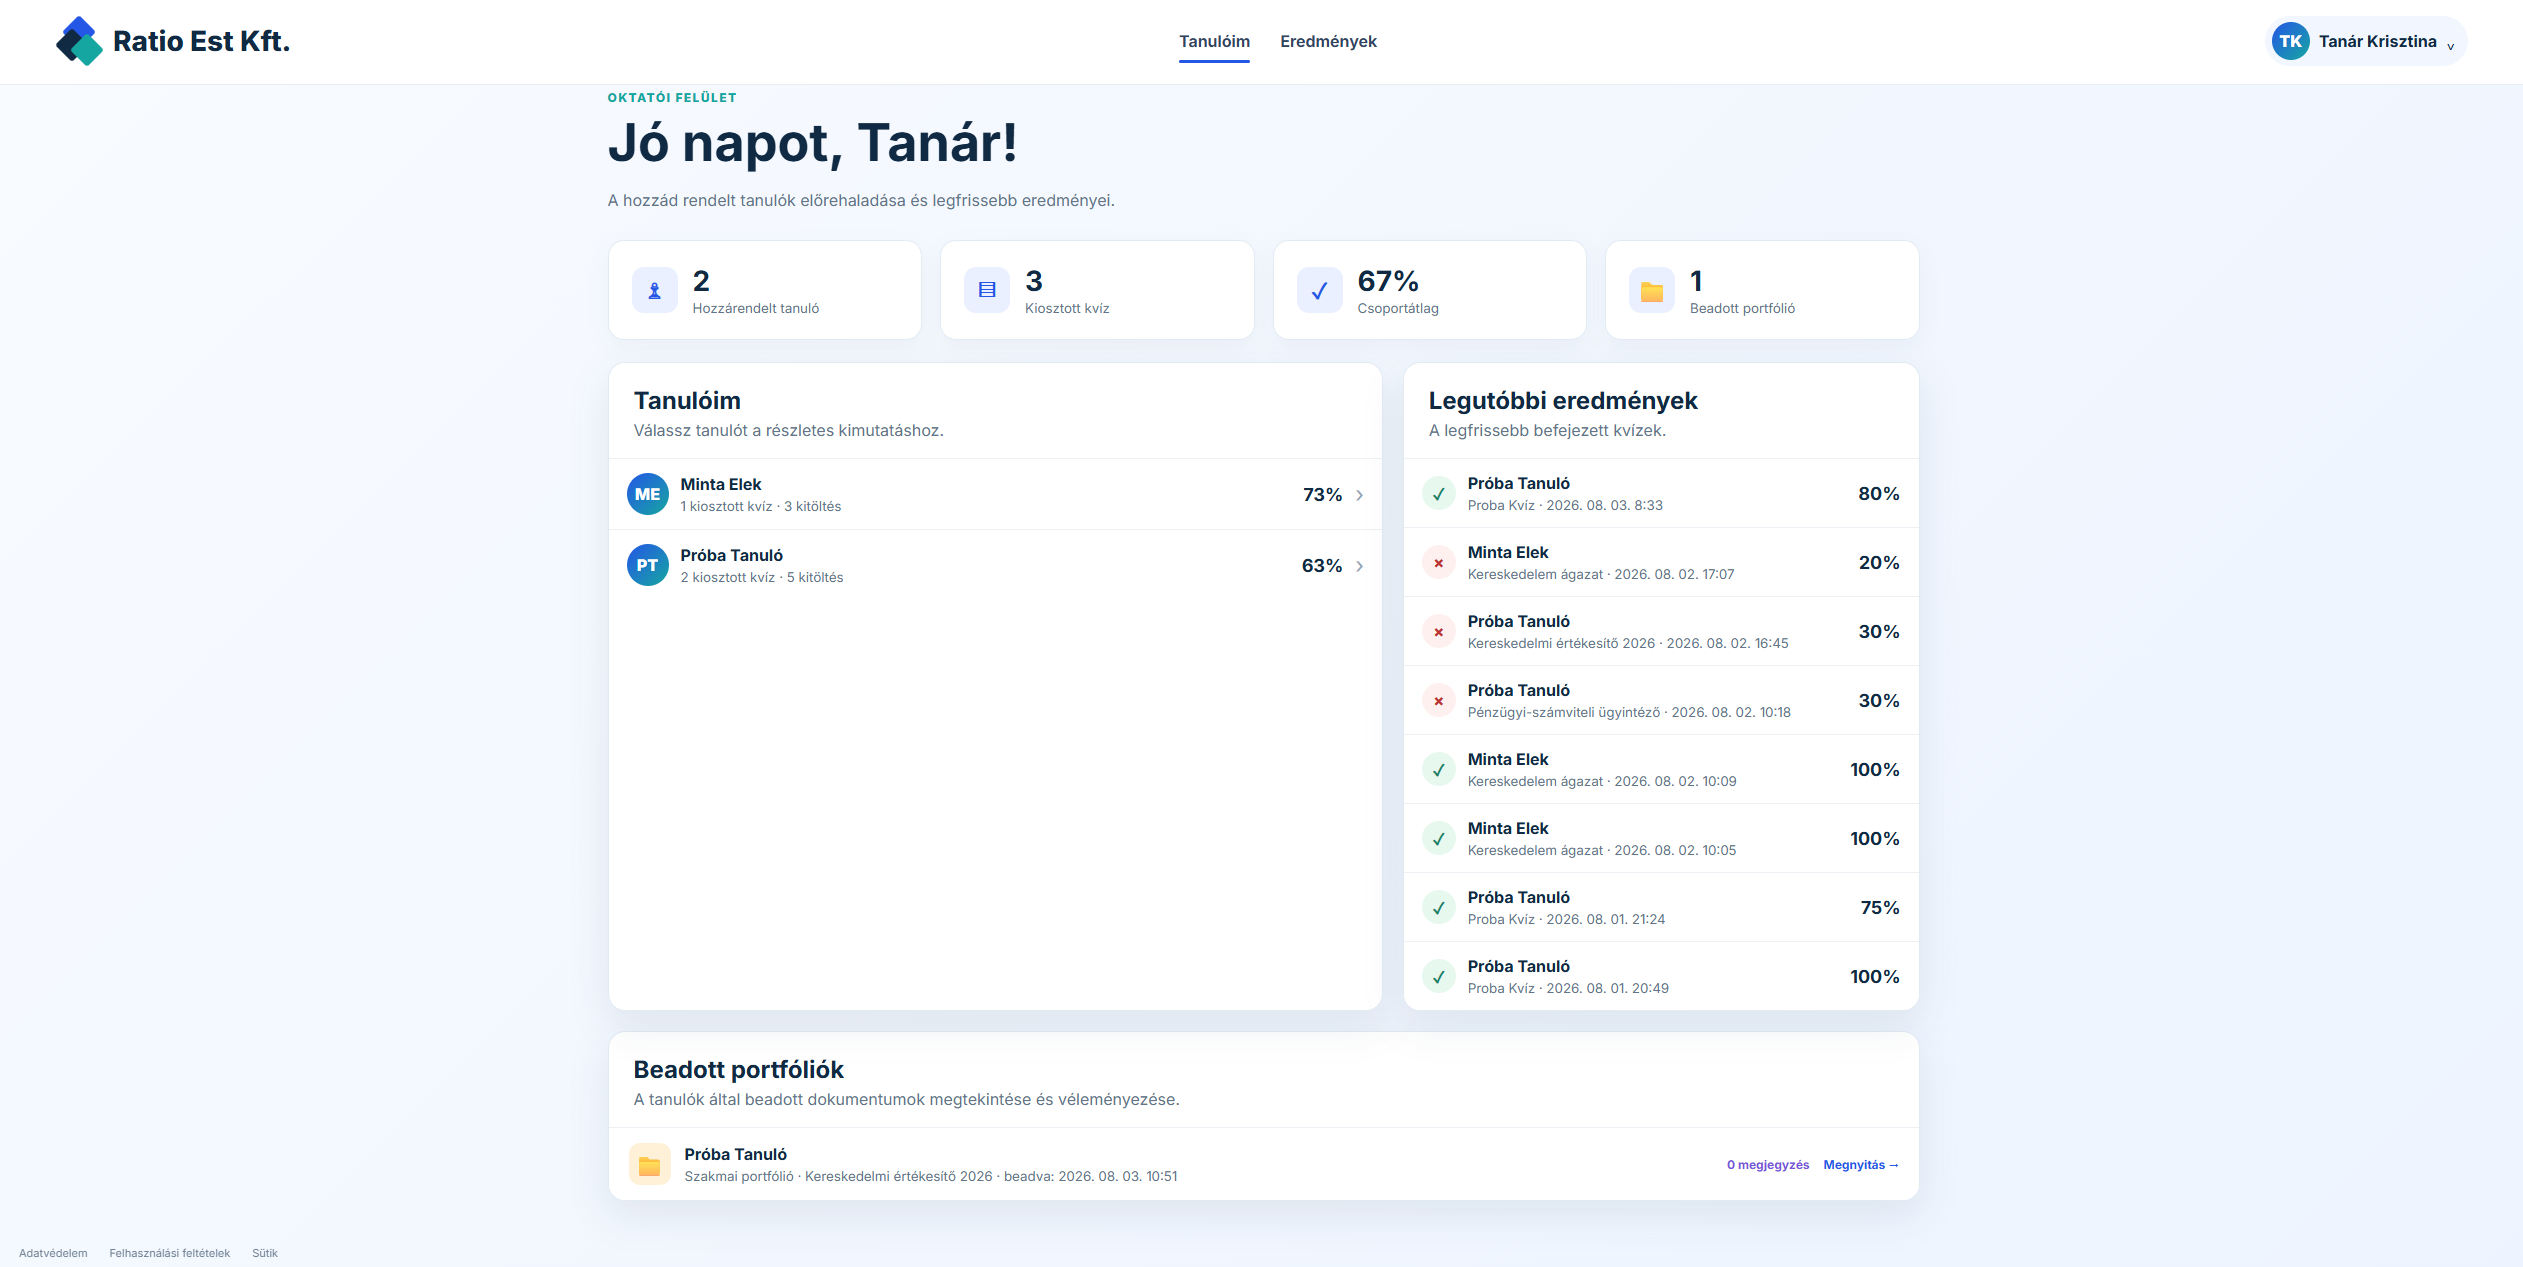Select the Minta Elek student name
Screen dimensions: 2523x1267
(x=721, y=484)
